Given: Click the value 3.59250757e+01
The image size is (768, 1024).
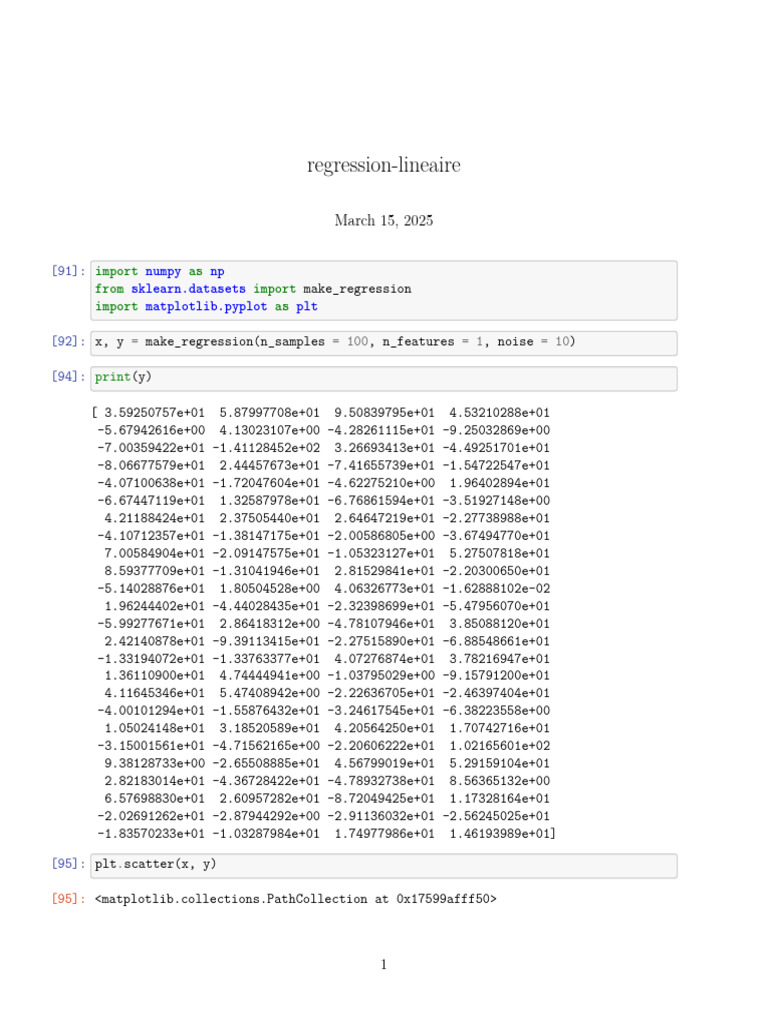Looking at the screenshot, I should pos(154,413).
